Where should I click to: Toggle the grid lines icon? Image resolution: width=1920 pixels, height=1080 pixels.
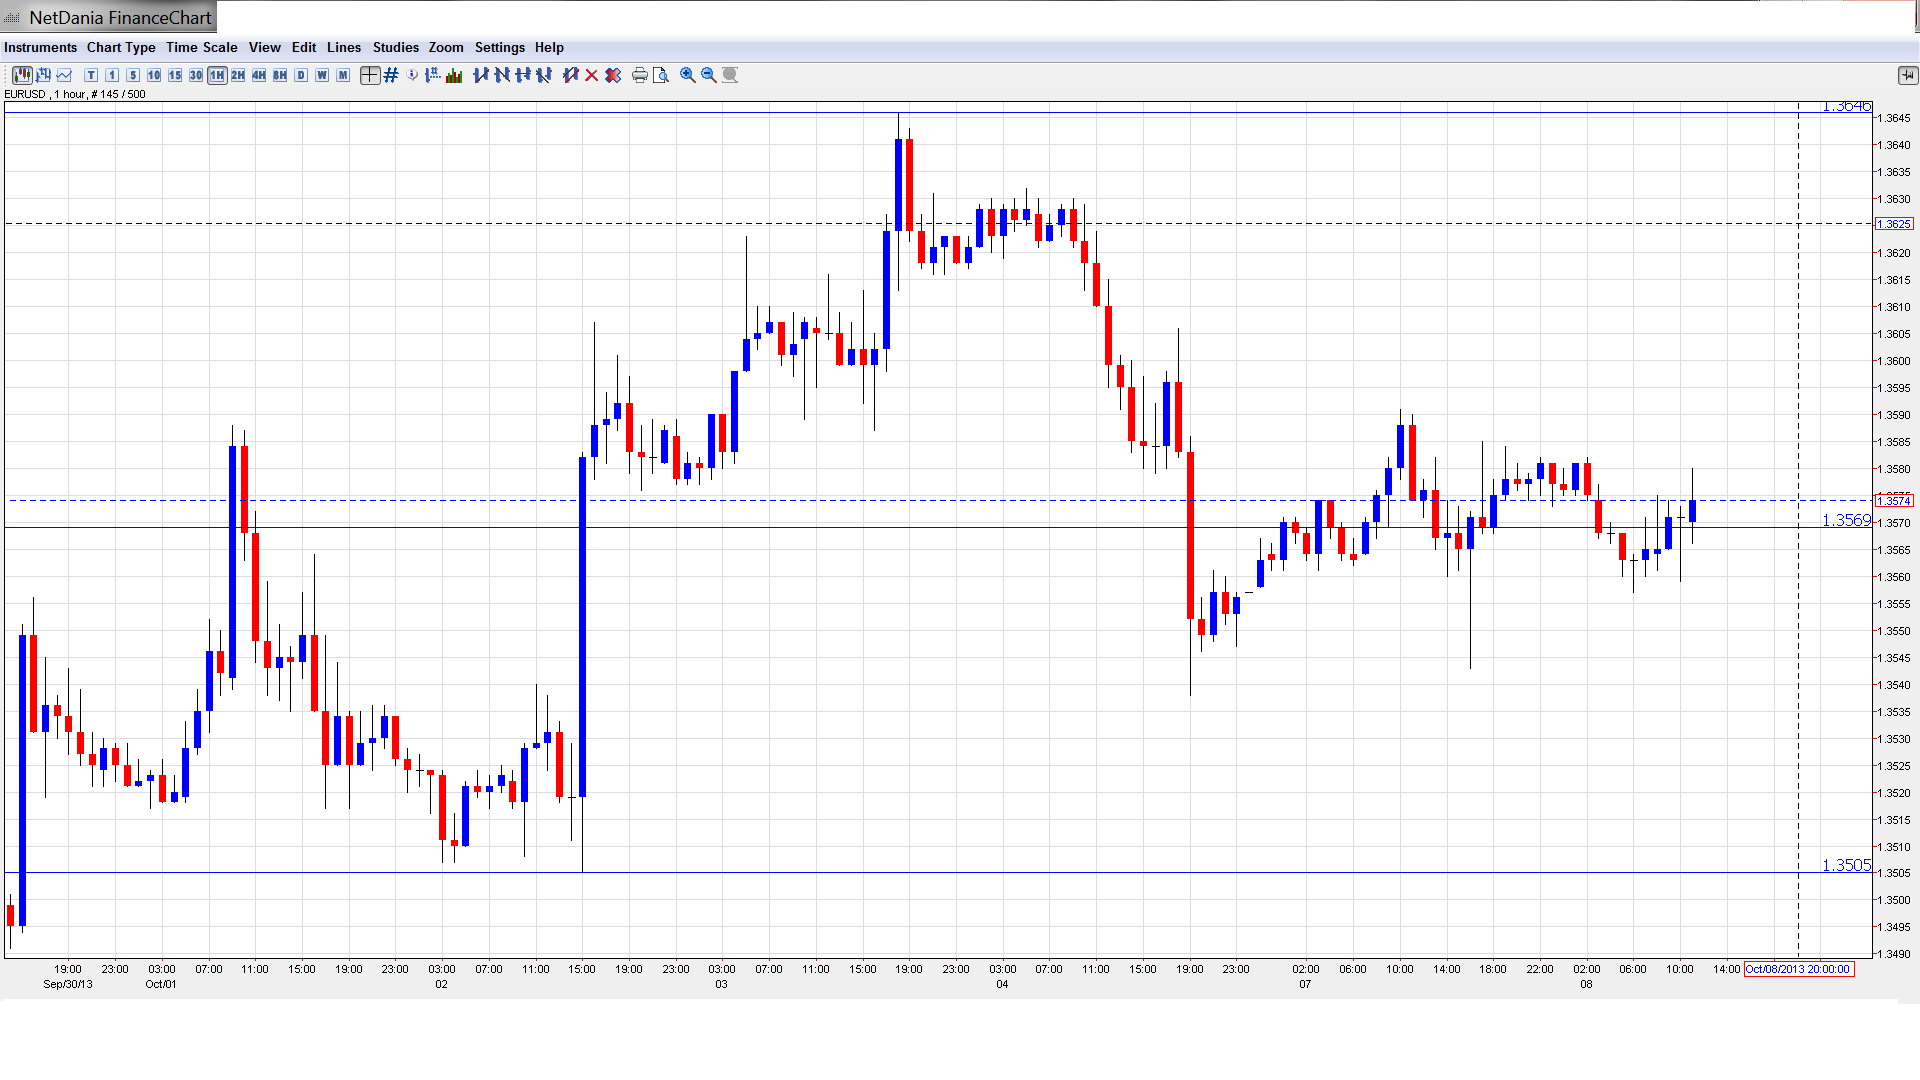[x=391, y=75]
